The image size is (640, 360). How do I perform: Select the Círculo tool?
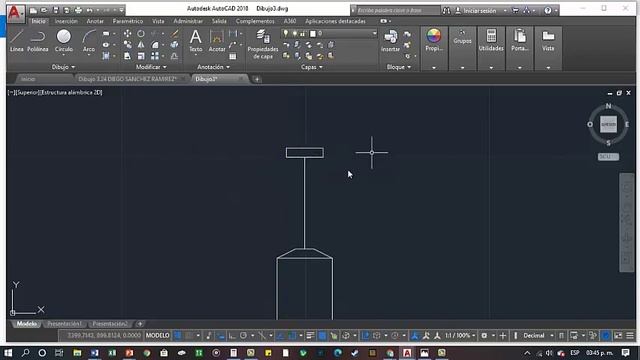[64, 41]
